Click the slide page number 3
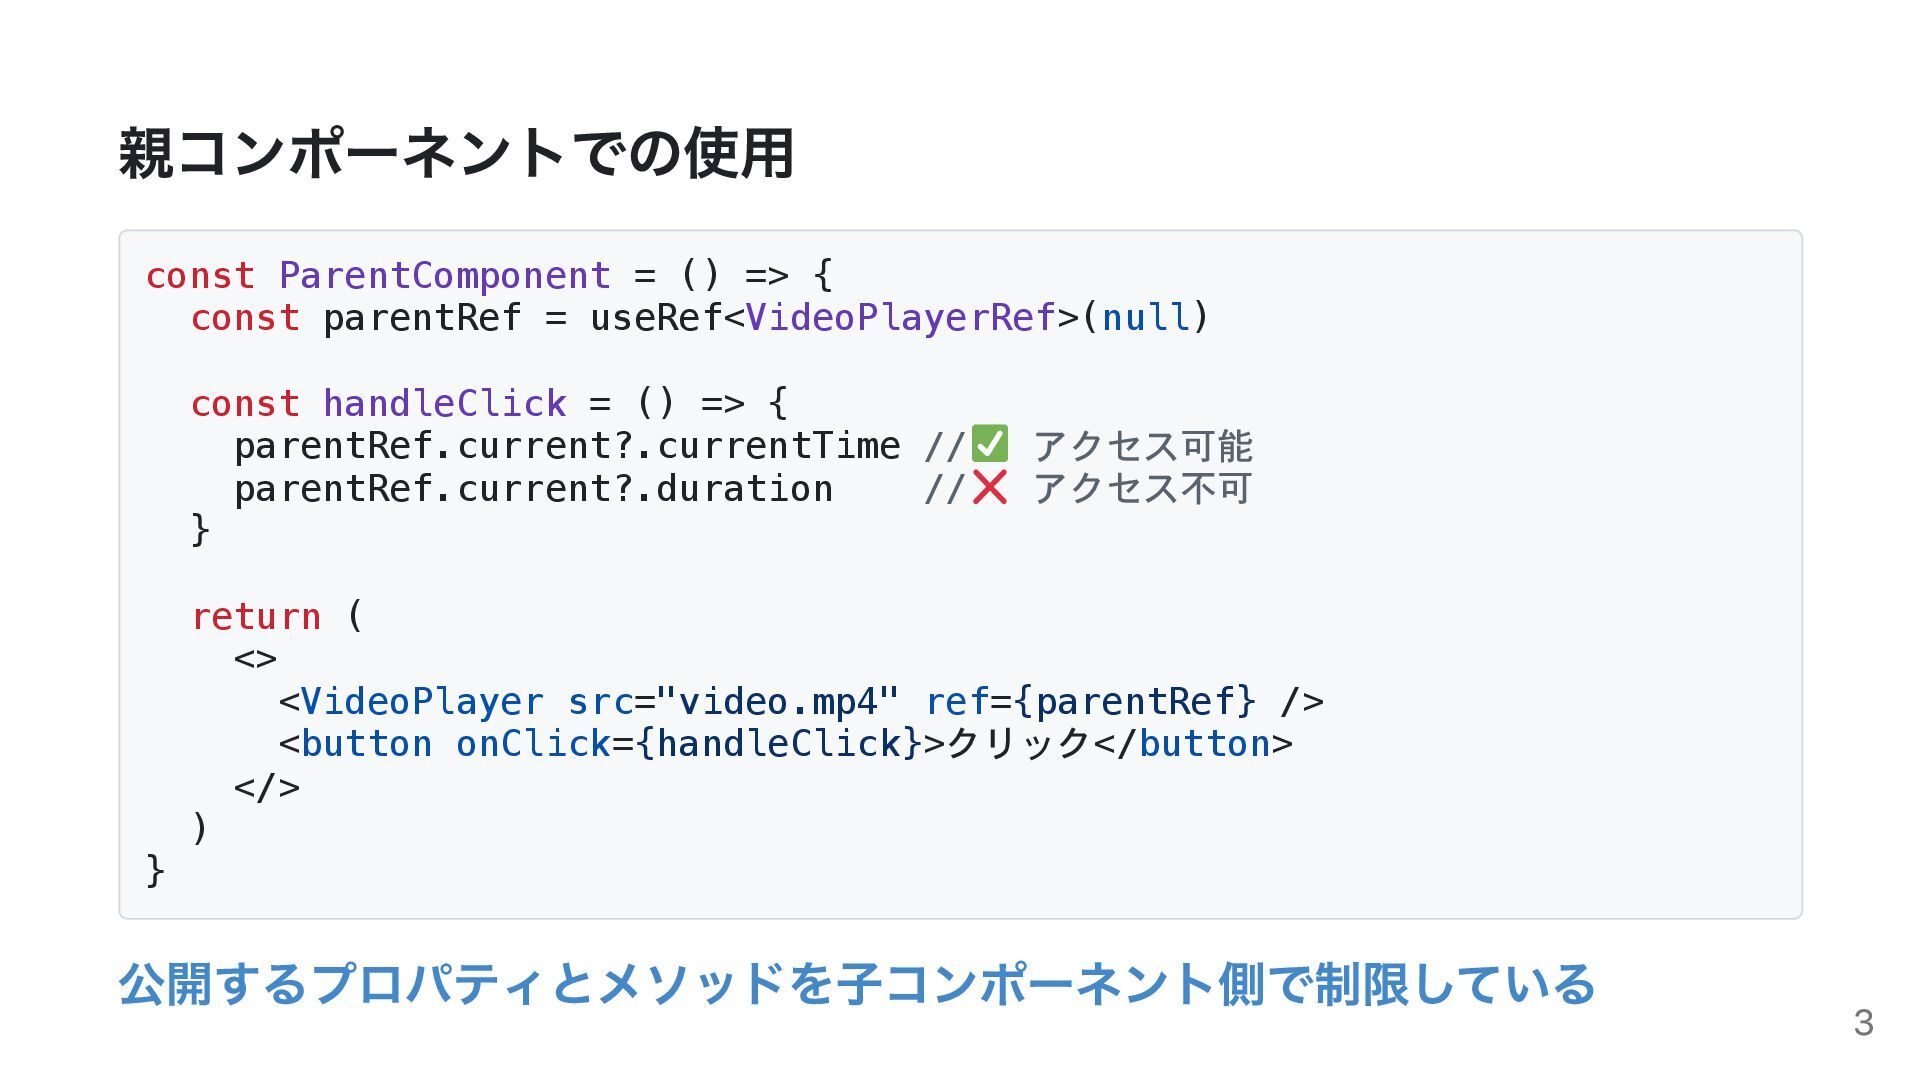The width and height of the screenshot is (1920, 1080). pyautogui.click(x=1862, y=1022)
